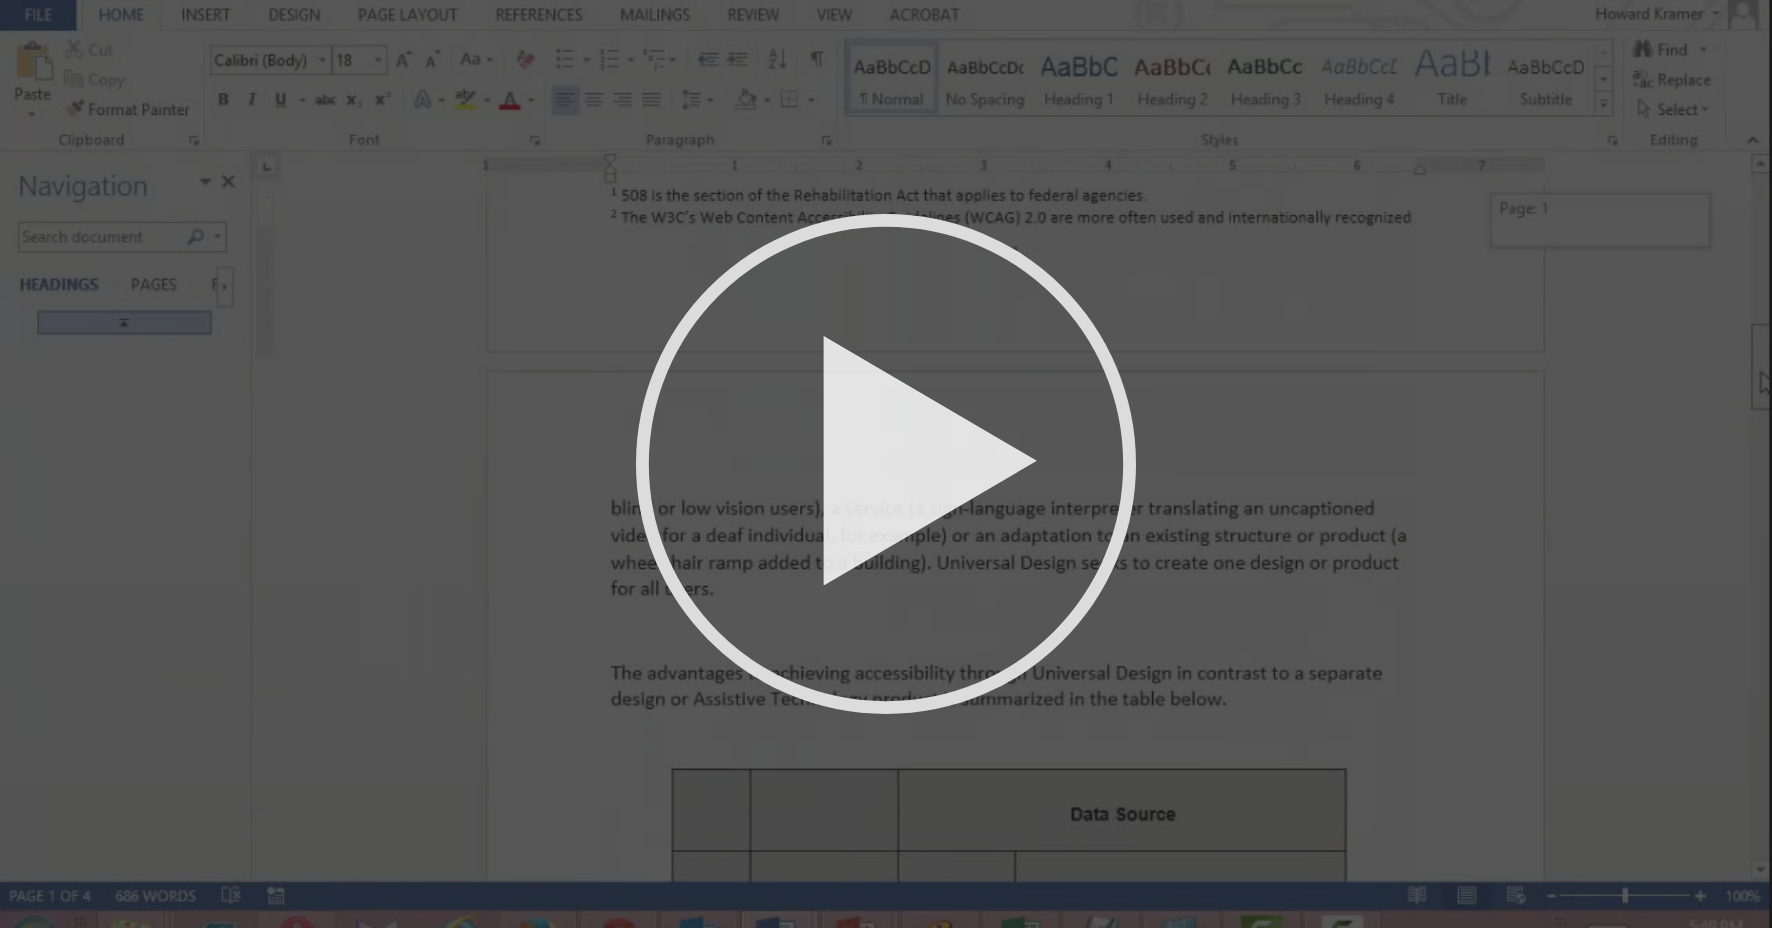Click the Borders icon

789,99
